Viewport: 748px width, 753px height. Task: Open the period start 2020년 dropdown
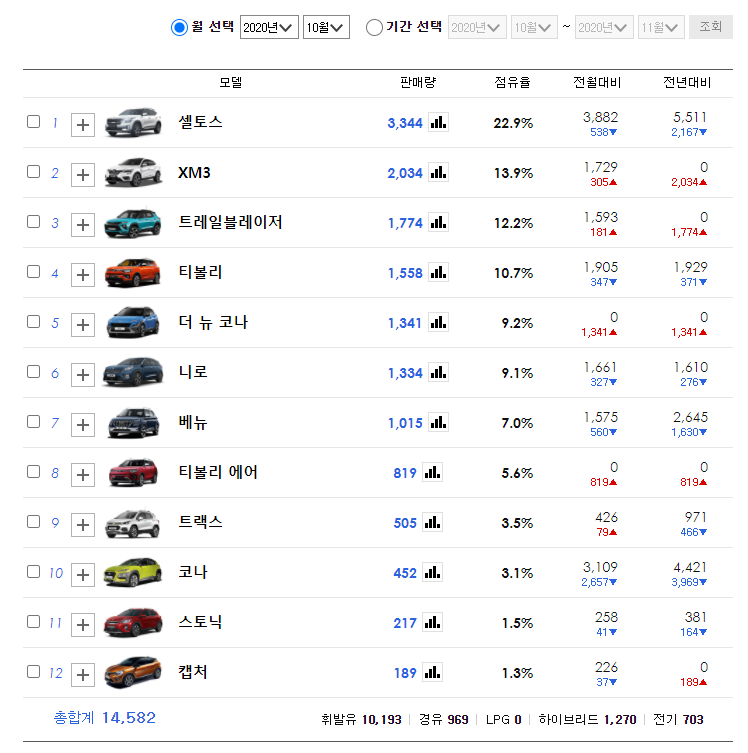tap(477, 27)
